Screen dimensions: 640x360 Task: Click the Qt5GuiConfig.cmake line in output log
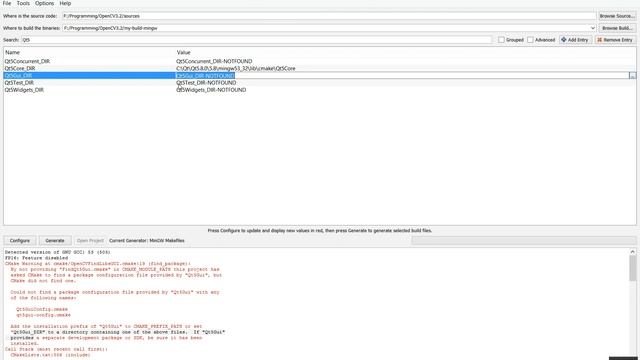pyautogui.click(x=42, y=309)
